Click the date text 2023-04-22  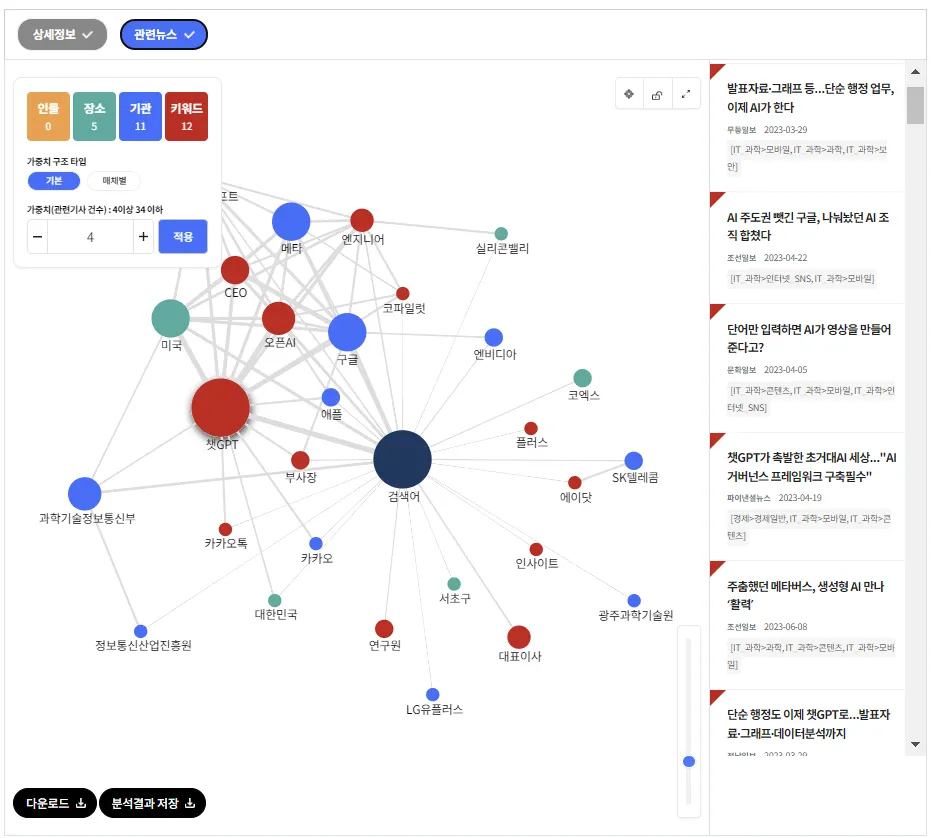785,258
